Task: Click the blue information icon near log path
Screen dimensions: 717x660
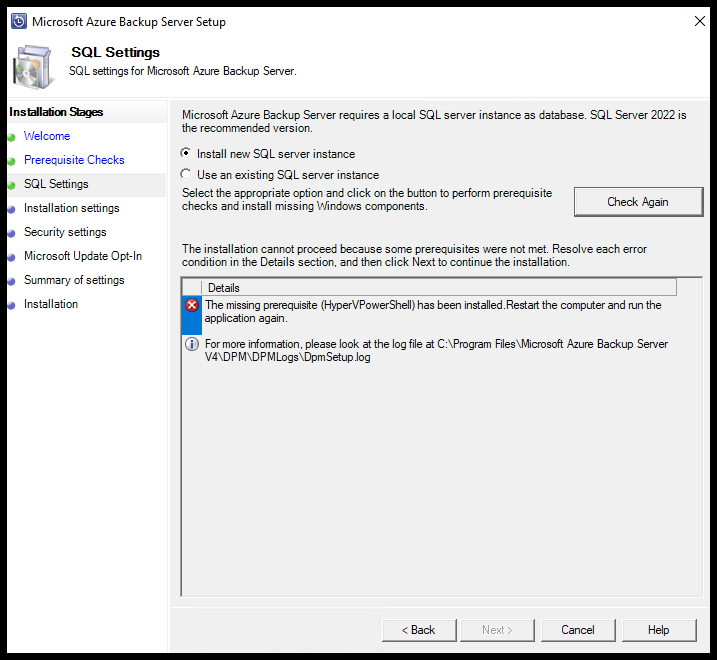Action: click(x=192, y=344)
